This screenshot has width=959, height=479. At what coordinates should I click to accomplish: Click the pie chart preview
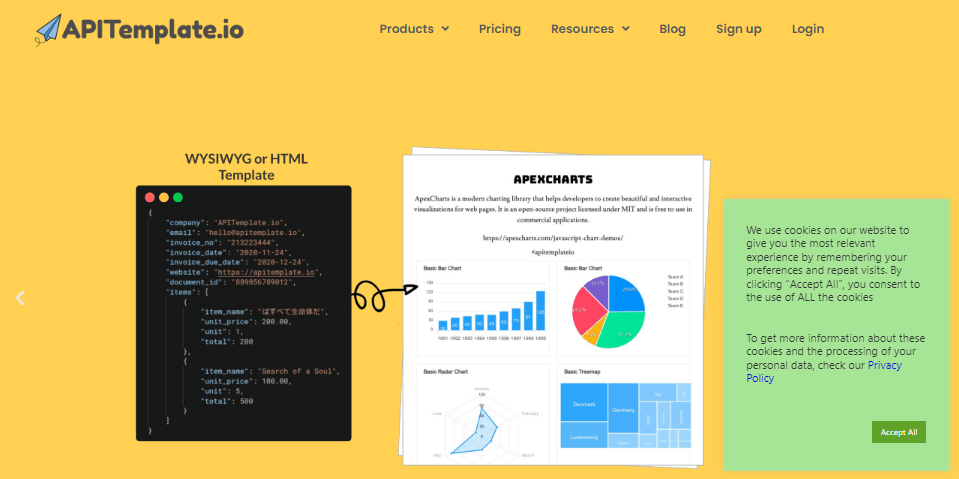point(609,311)
